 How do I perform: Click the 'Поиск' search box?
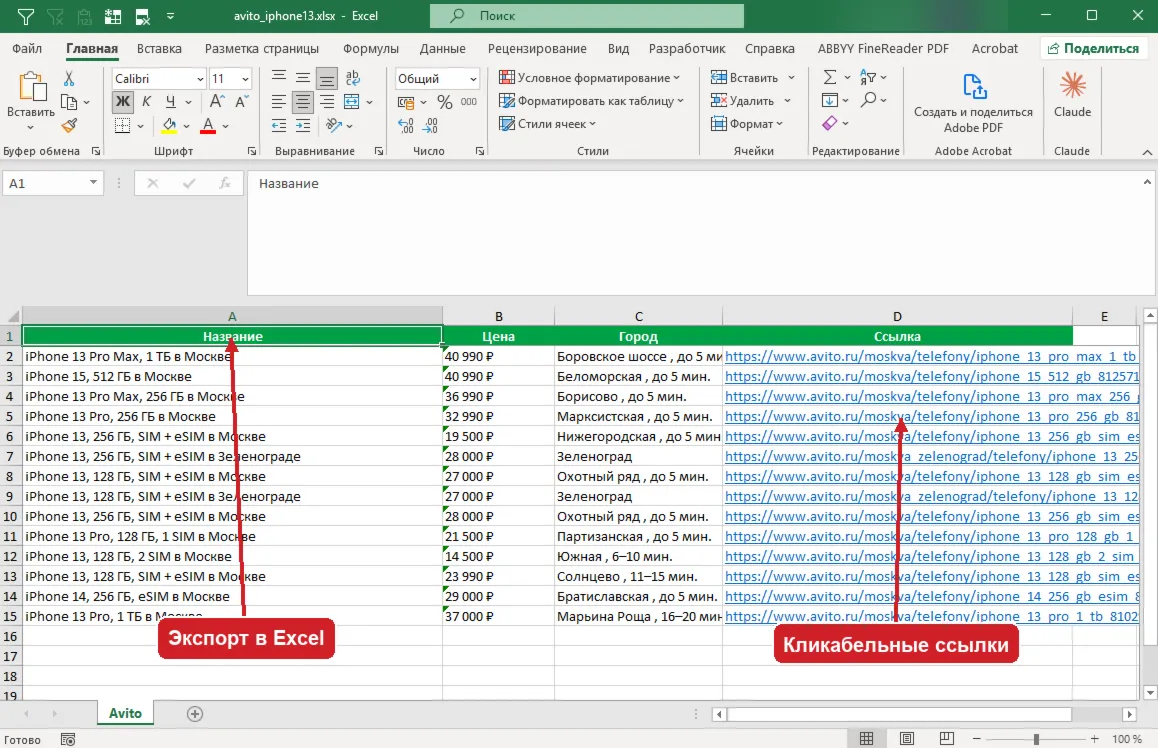587,16
